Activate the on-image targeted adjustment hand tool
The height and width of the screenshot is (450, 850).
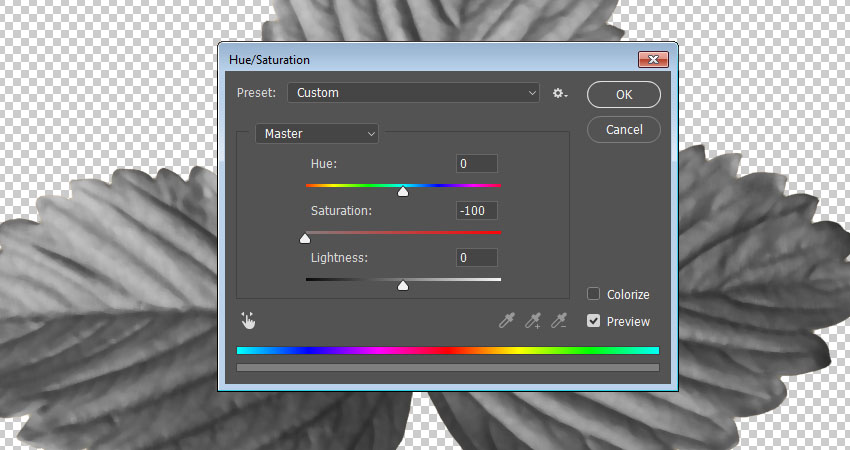point(248,321)
